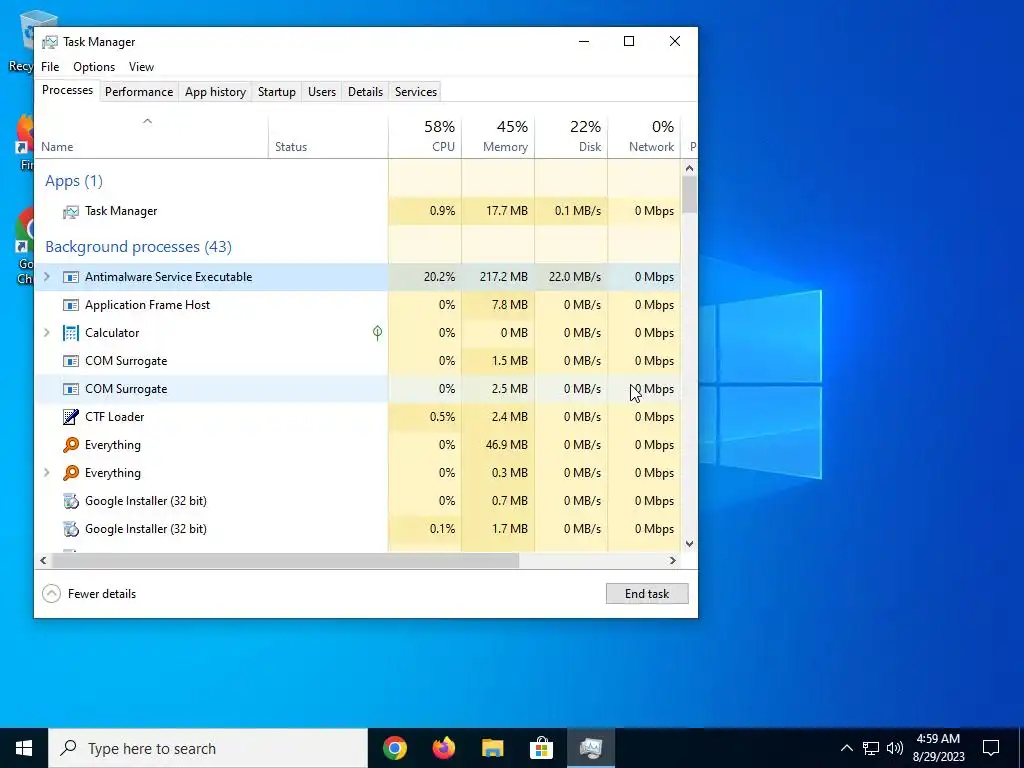1024x768 pixels.
Task: Open the notification center icon
Action: click(991, 748)
